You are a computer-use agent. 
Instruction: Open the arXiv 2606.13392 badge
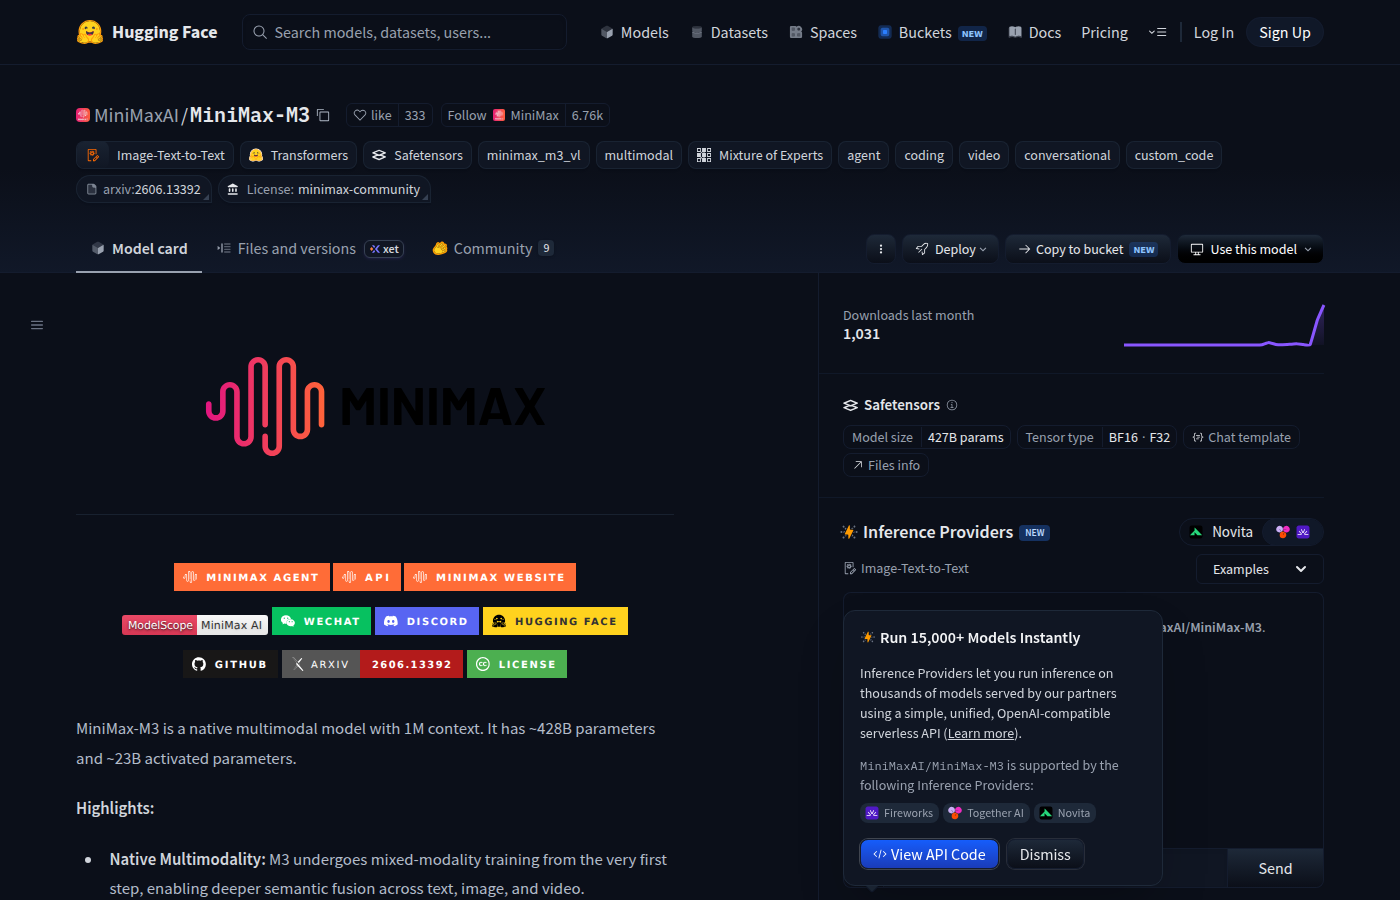point(372,664)
